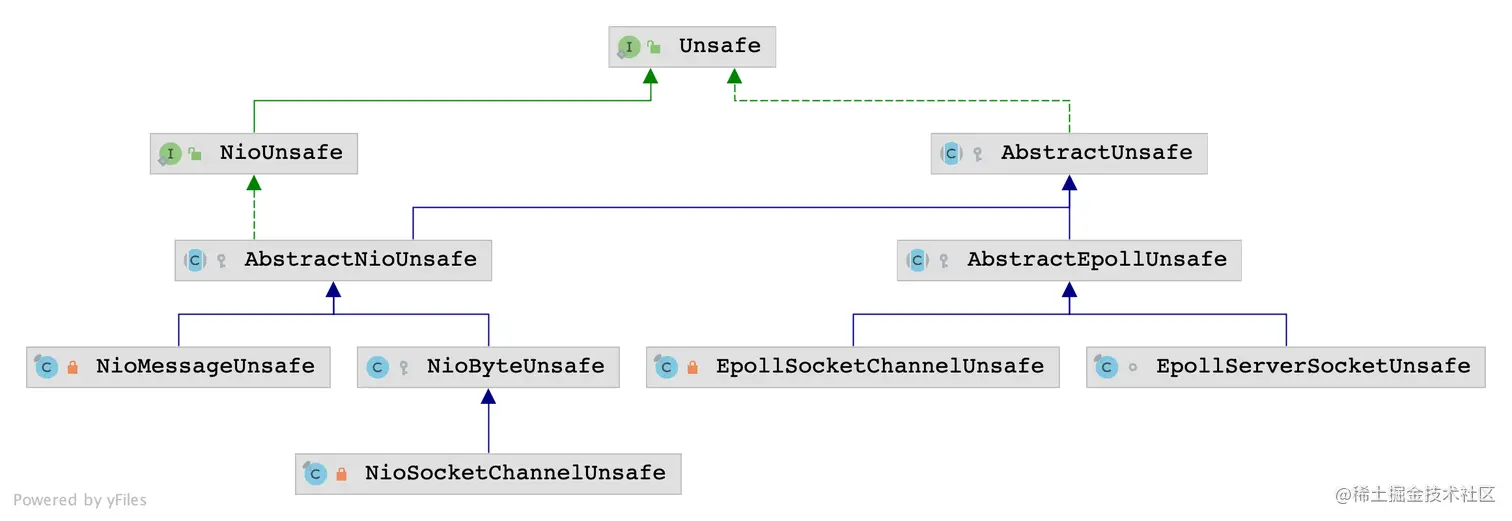Select the AbstractNioUnsafe class label
1512x521 pixels.
pyautogui.click(x=360, y=259)
